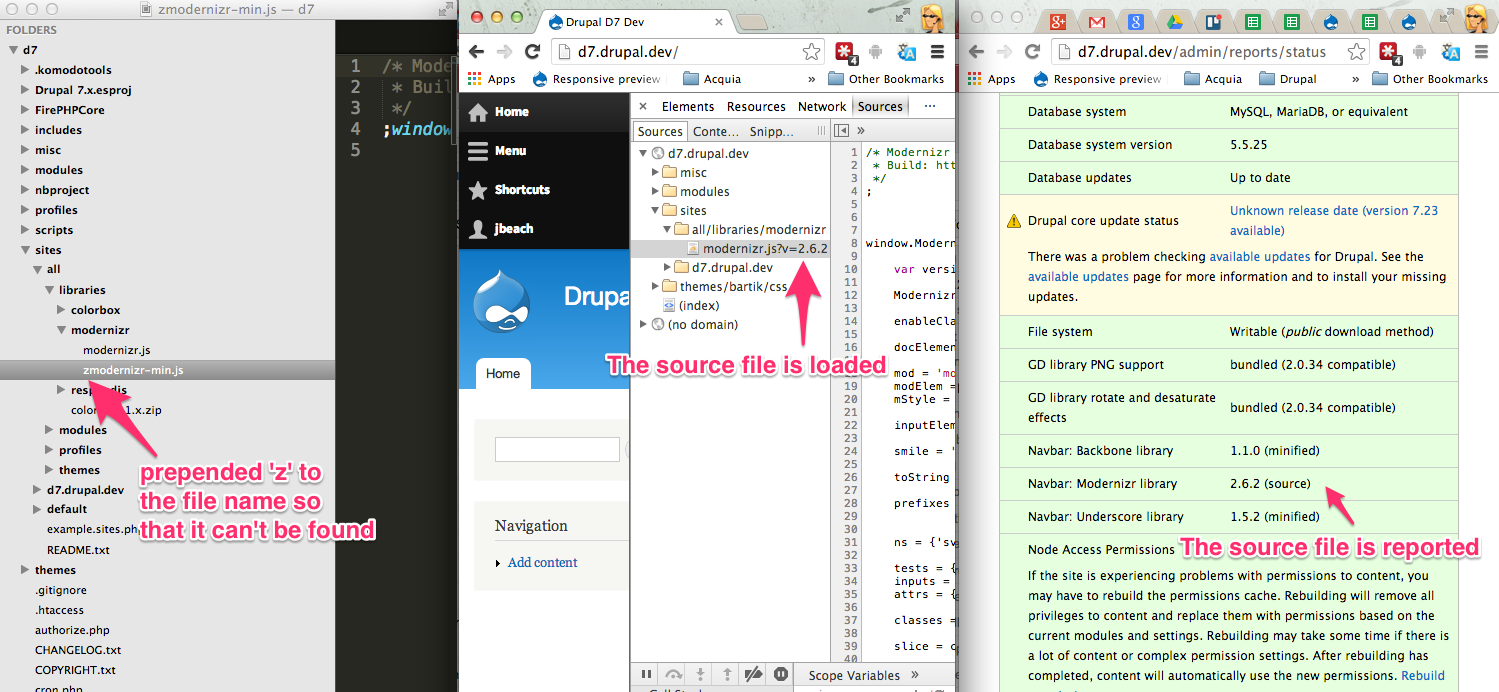Collapse sites folder in DevTools Sources tree
This screenshot has height=692, width=1499.
pos(656,211)
